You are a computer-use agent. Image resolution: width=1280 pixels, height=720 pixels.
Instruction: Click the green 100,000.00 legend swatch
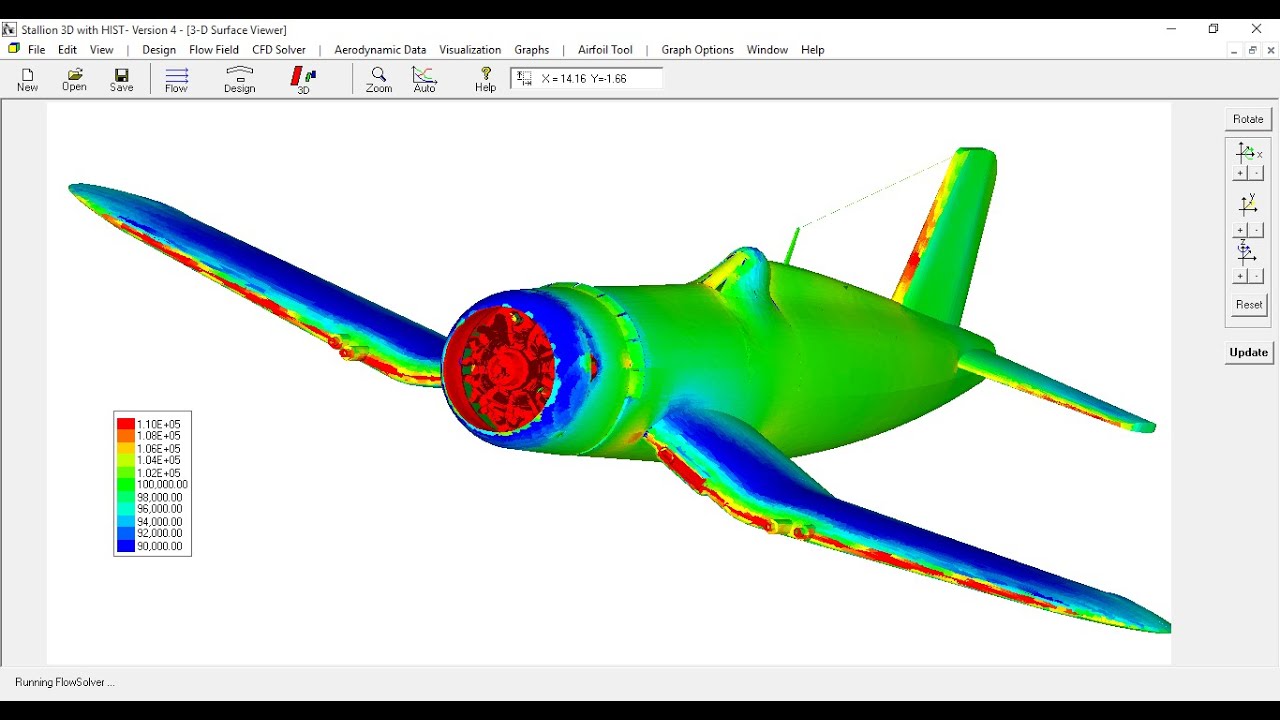(126, 485)
